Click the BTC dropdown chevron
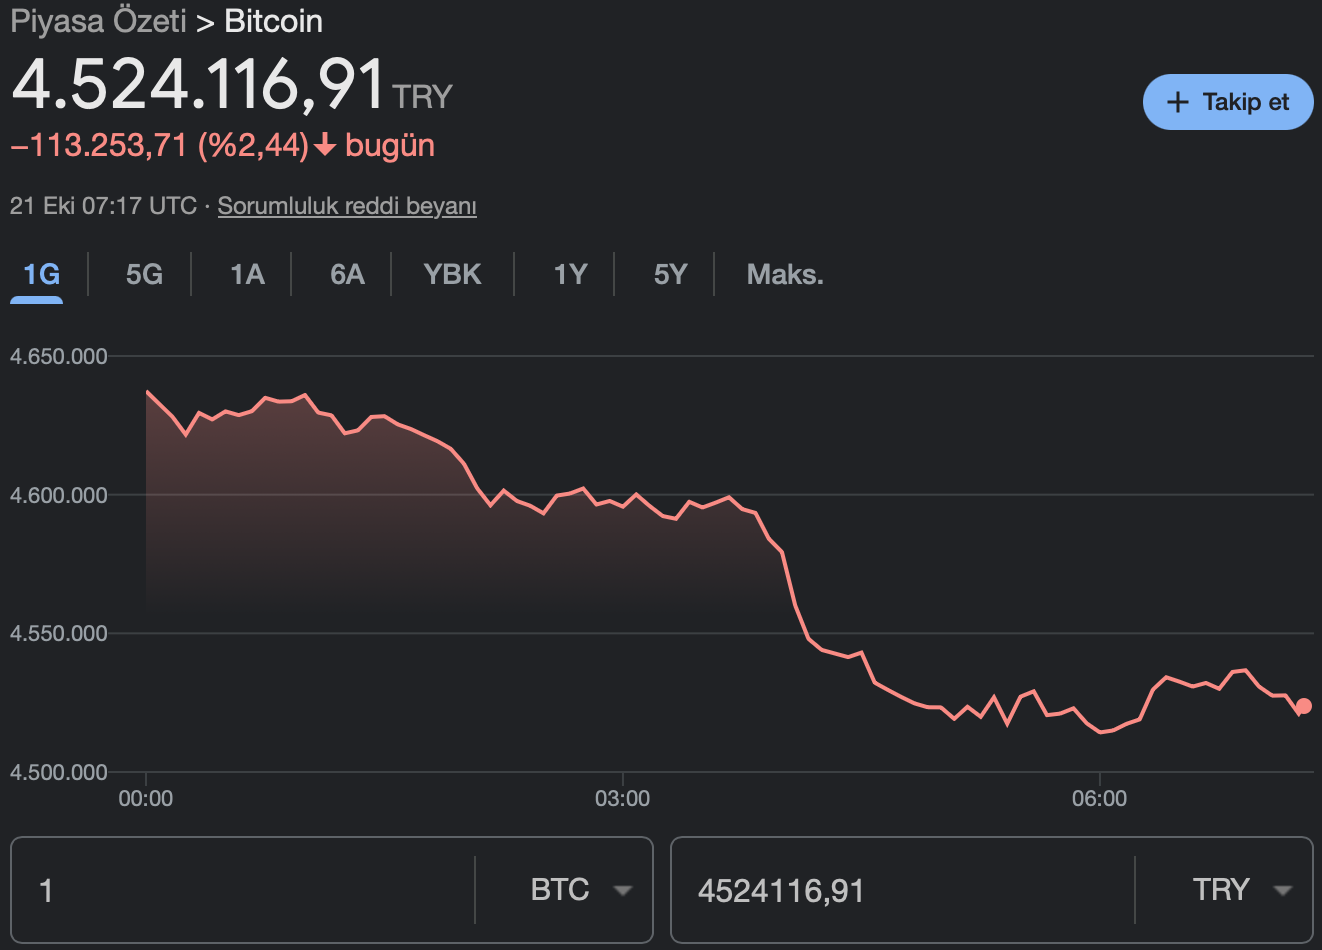Screen dimensions: 1322x950 pyautogui.click(x=624, y=890)
